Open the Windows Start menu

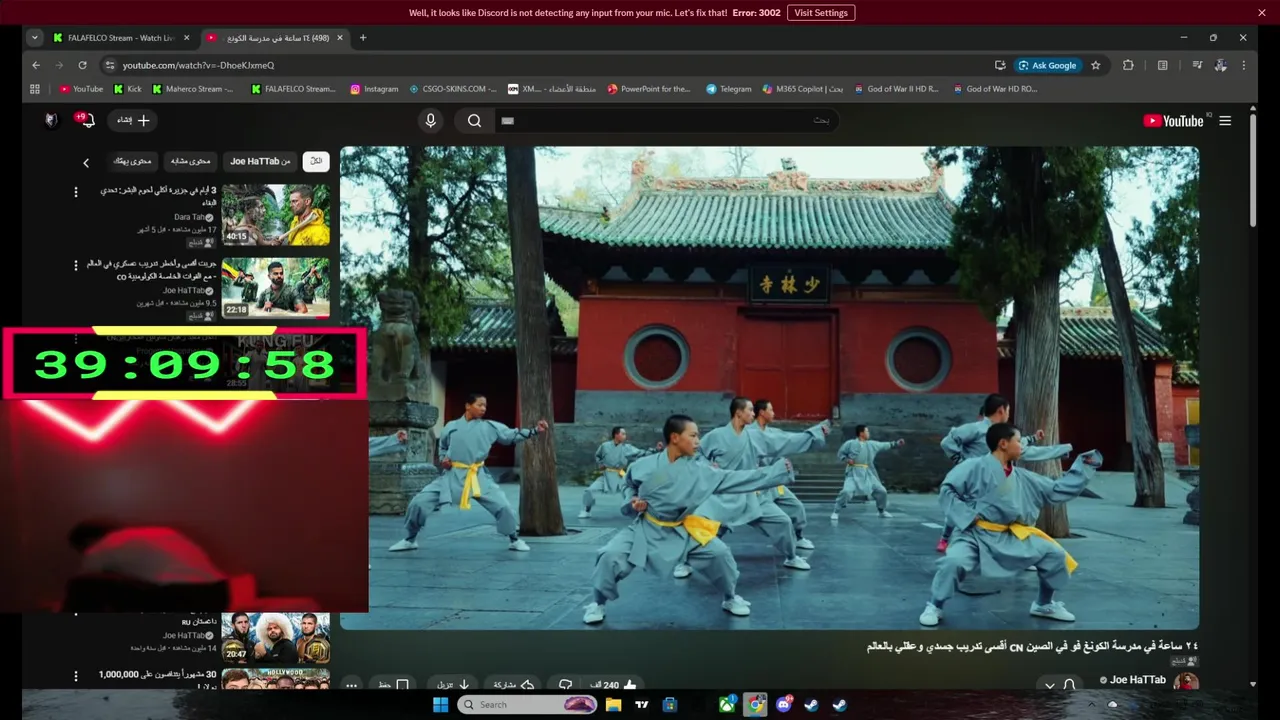[x=440, y=704]
